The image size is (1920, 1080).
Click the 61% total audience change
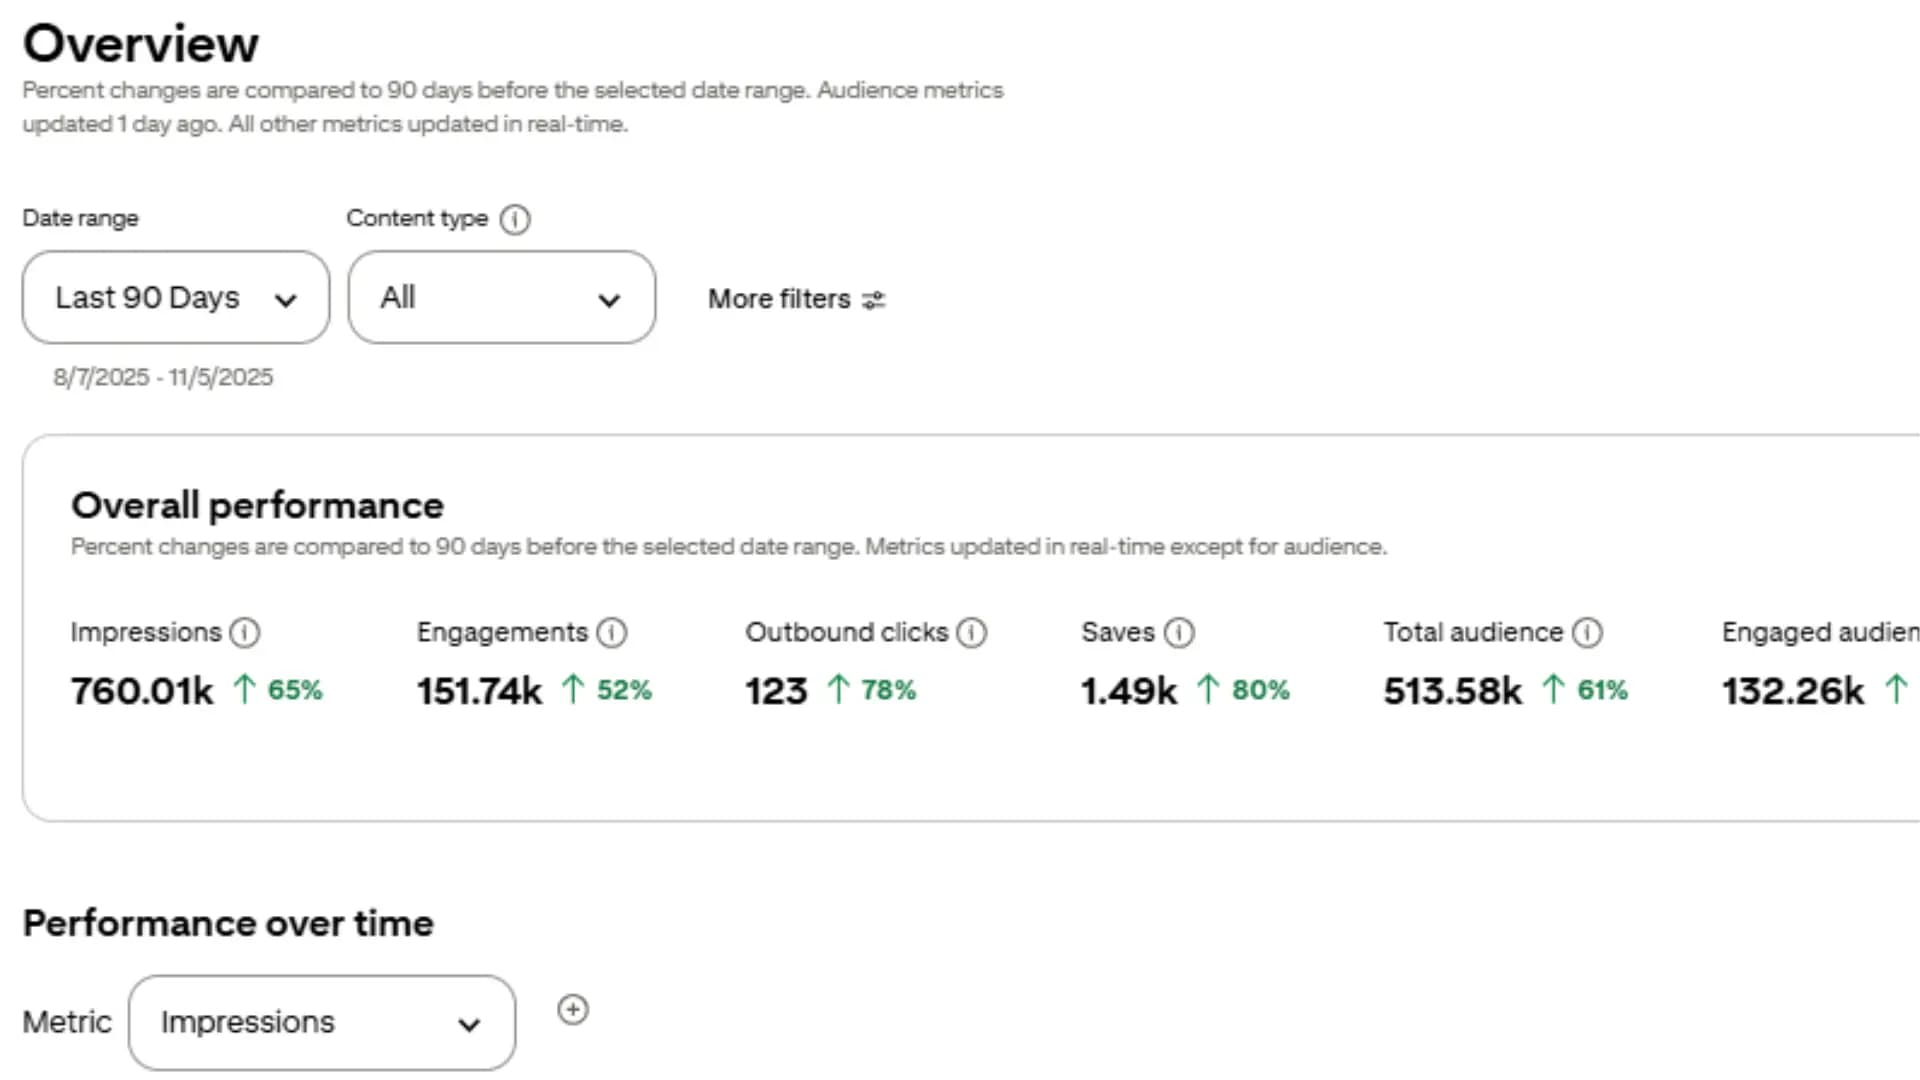click(1603, 690)
